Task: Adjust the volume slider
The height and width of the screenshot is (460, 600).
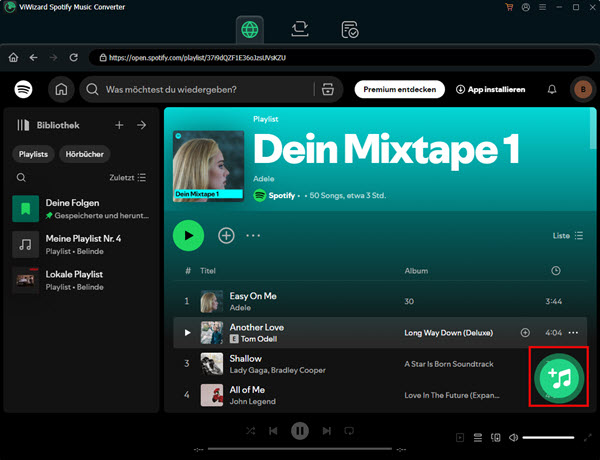Action: point(548,437)
